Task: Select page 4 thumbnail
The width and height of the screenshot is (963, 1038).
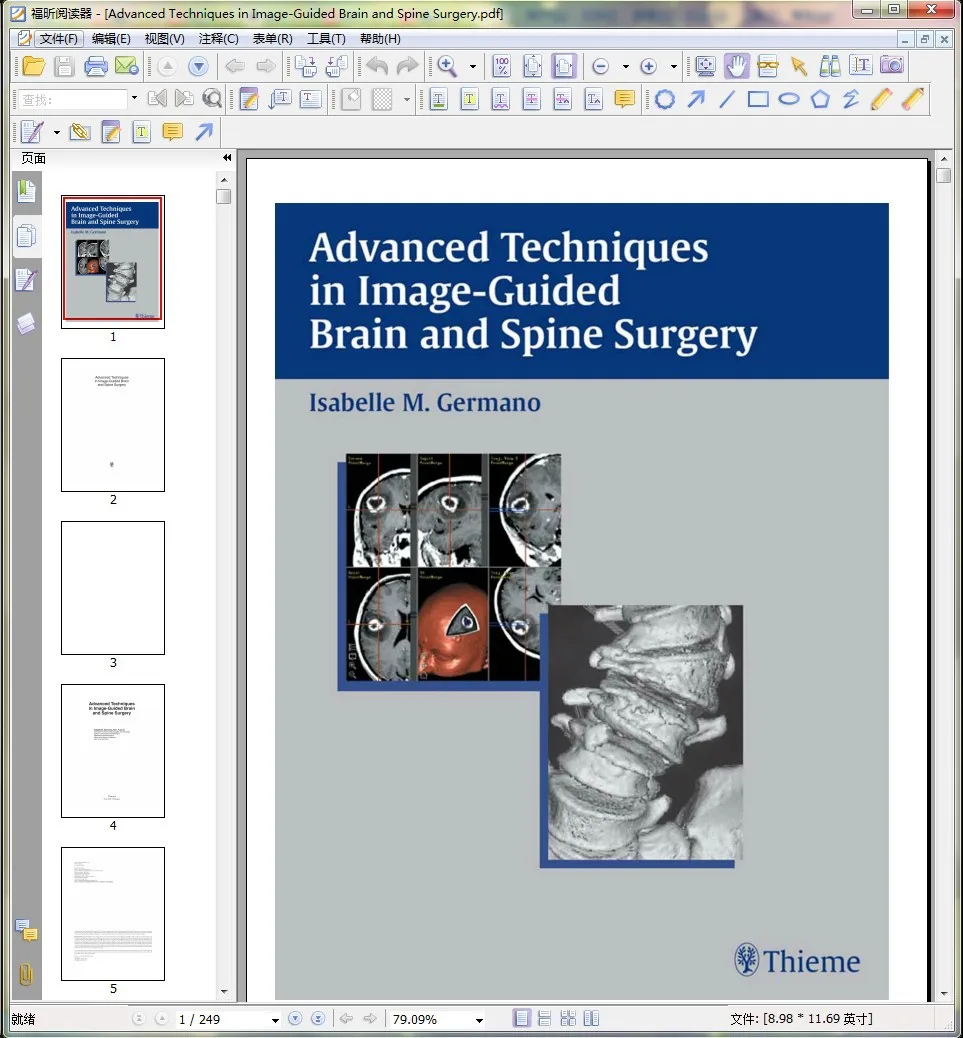Action: [x=113, y=751]
